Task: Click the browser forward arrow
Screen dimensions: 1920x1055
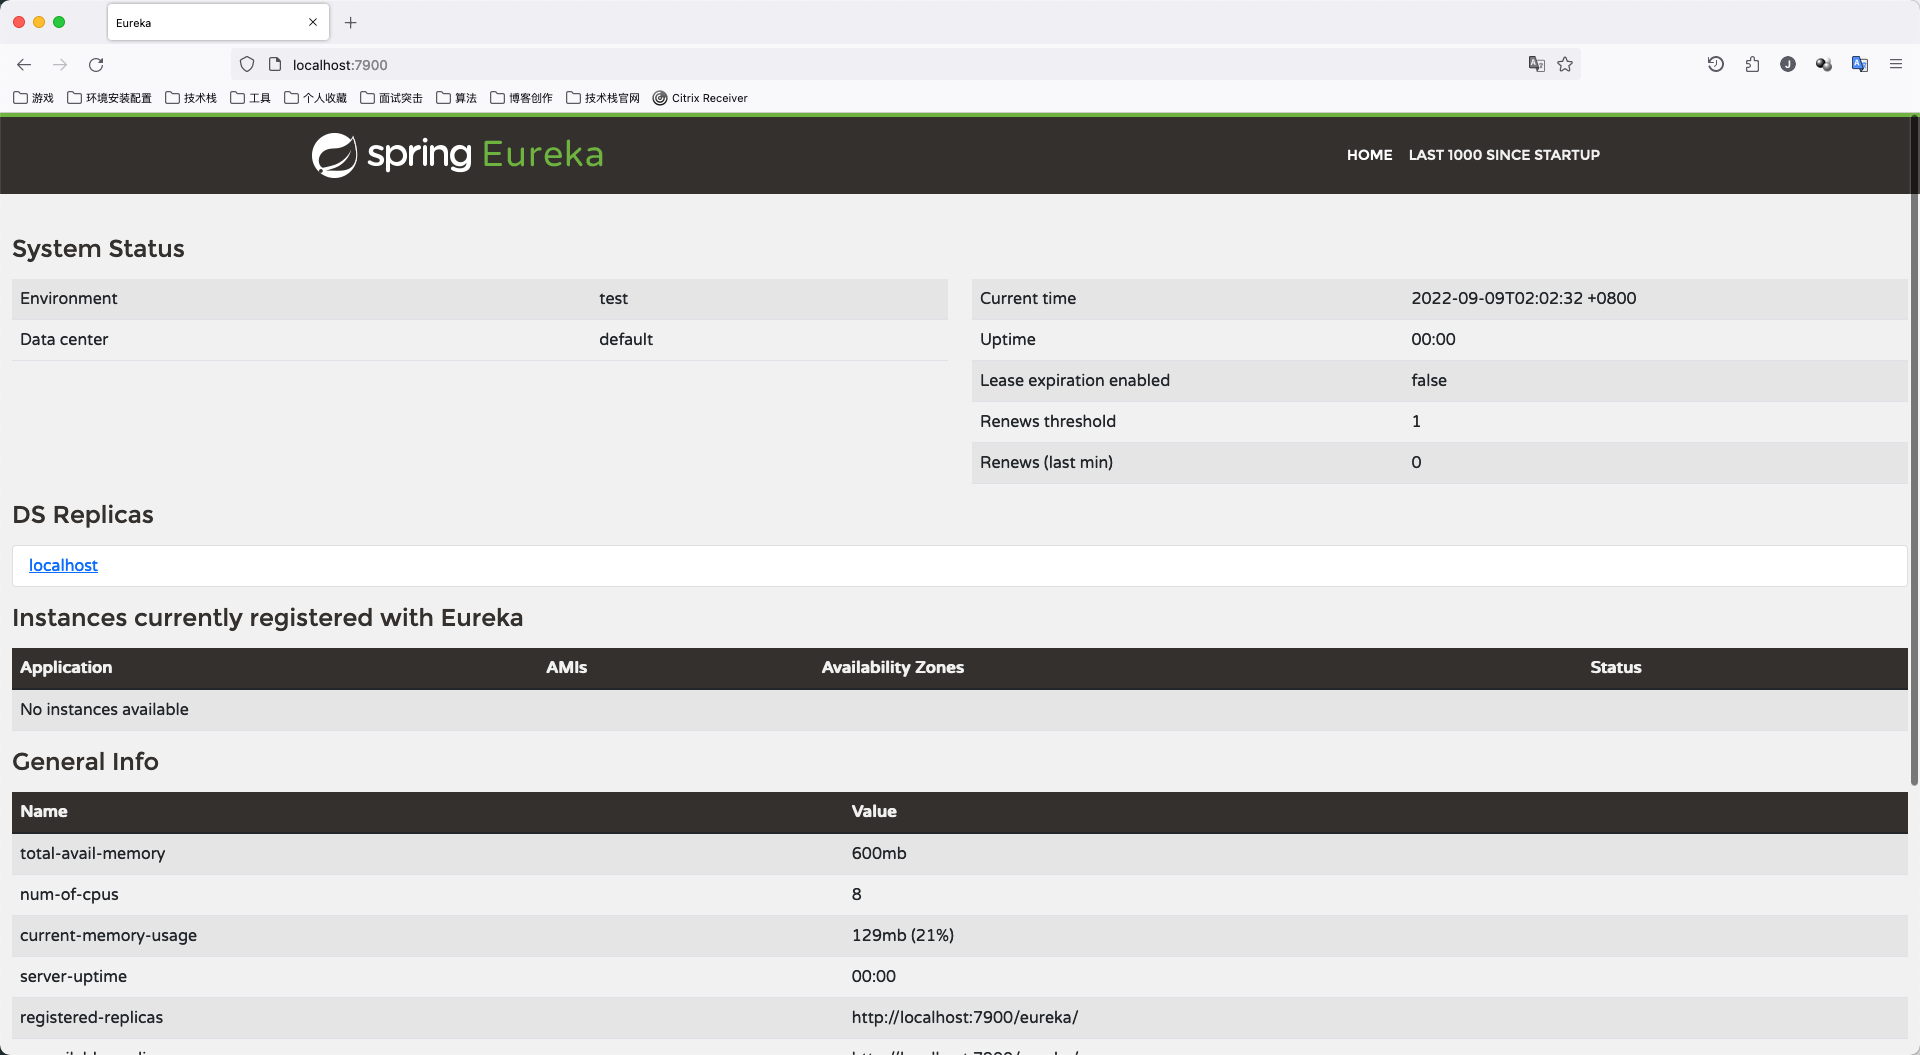Action: (x=60, y=65)
